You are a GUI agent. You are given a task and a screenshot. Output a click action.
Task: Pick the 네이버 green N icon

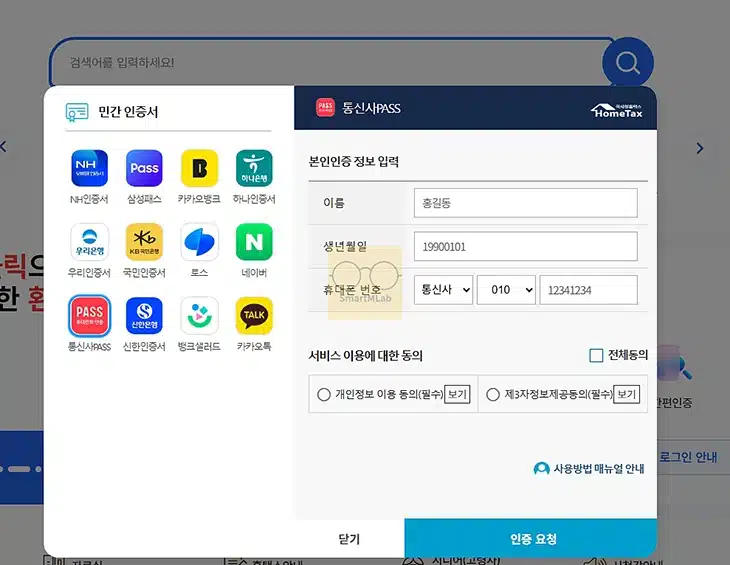click(x=254, y=242)
